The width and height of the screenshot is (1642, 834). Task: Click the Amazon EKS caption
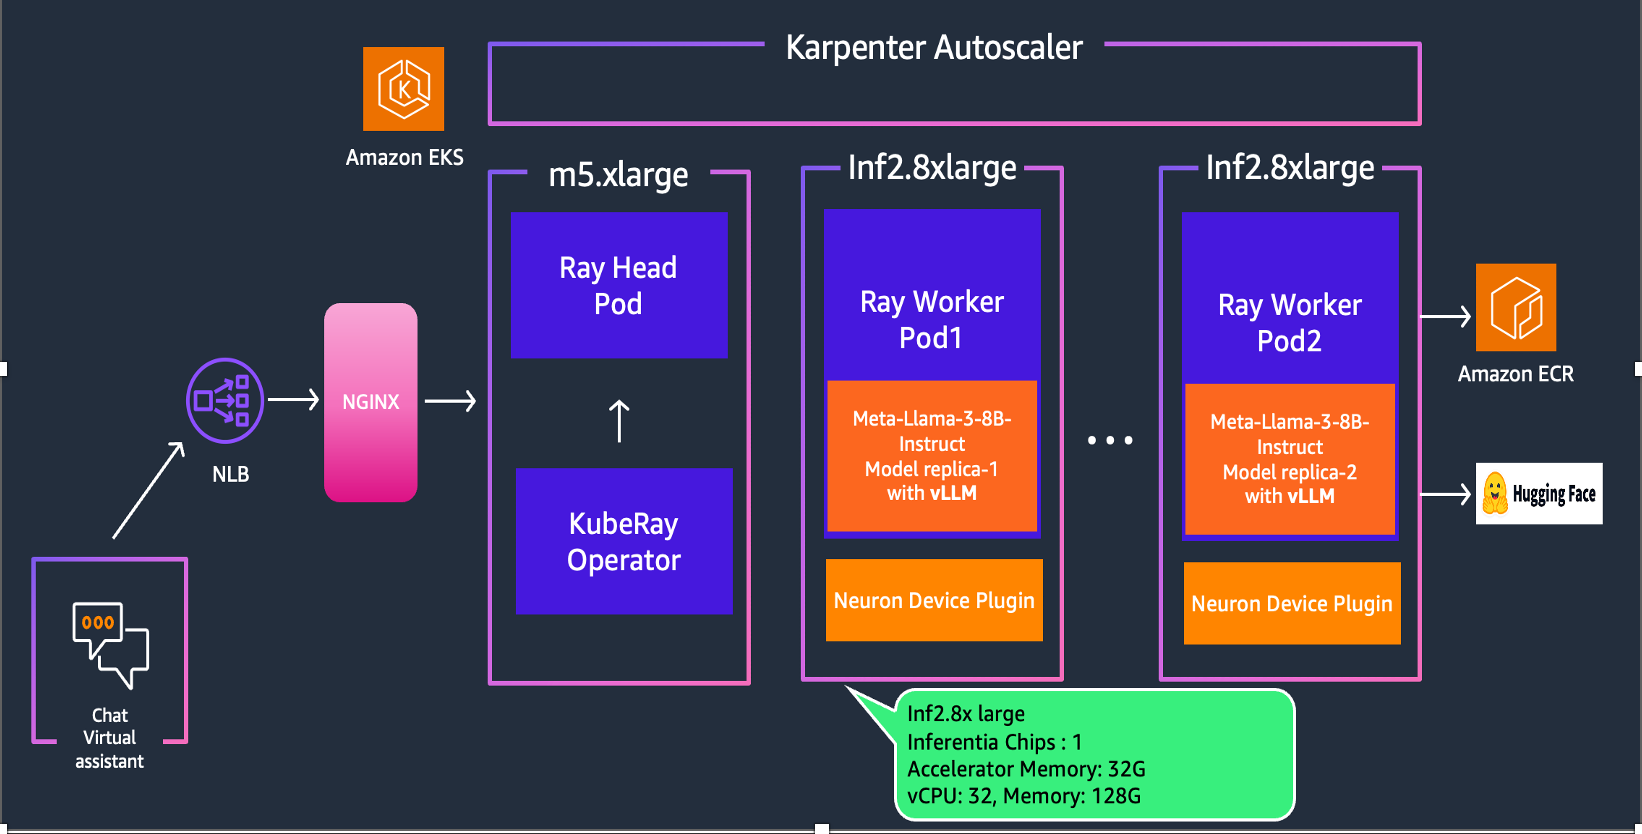[404, 157]
